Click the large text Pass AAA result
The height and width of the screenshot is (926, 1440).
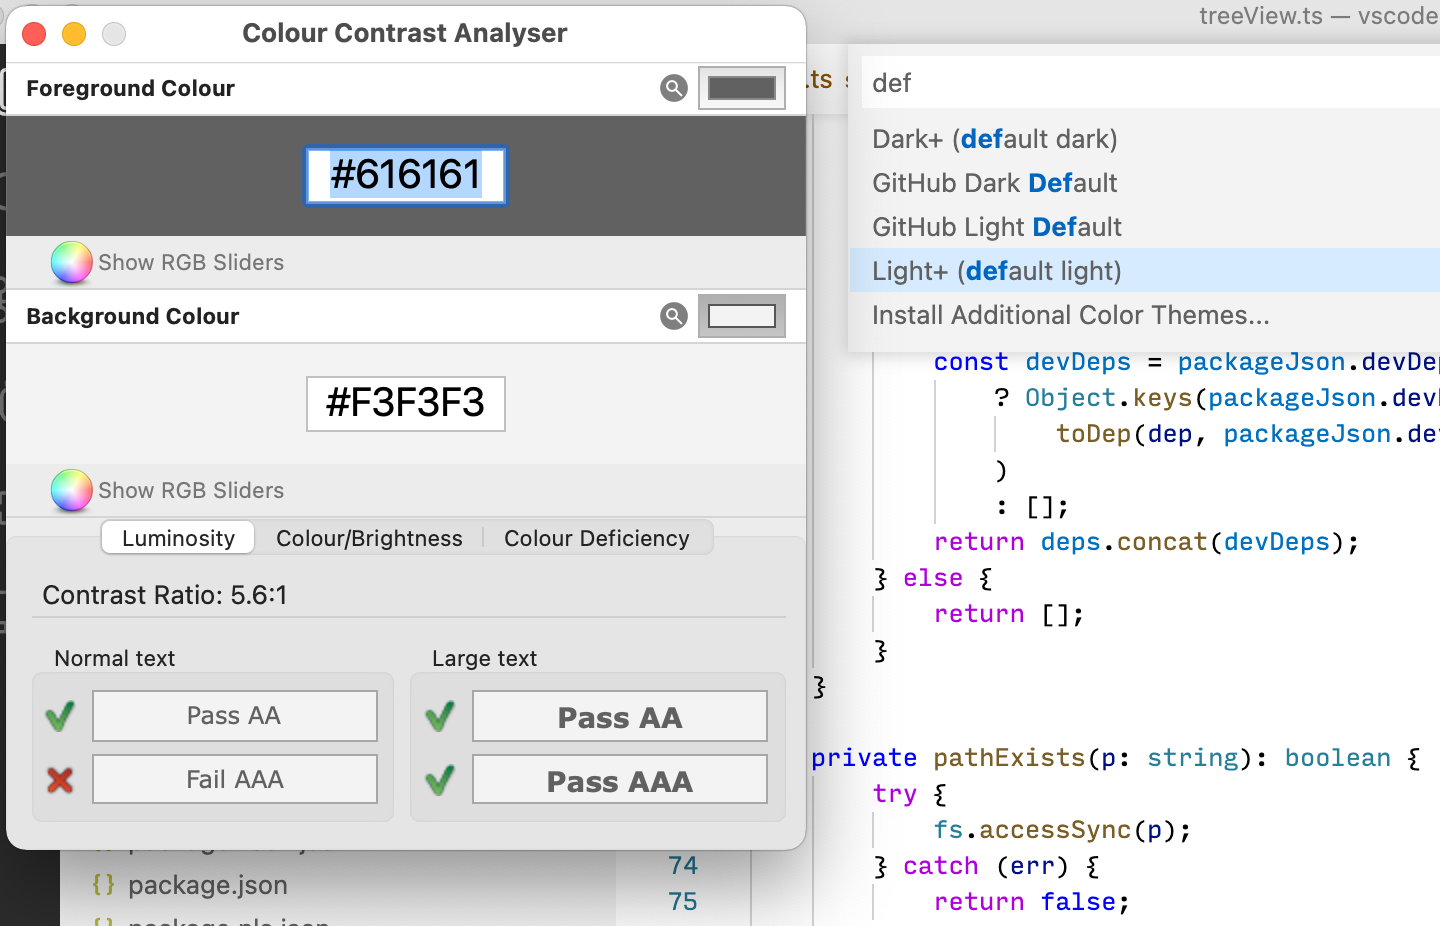coord(620,779)
